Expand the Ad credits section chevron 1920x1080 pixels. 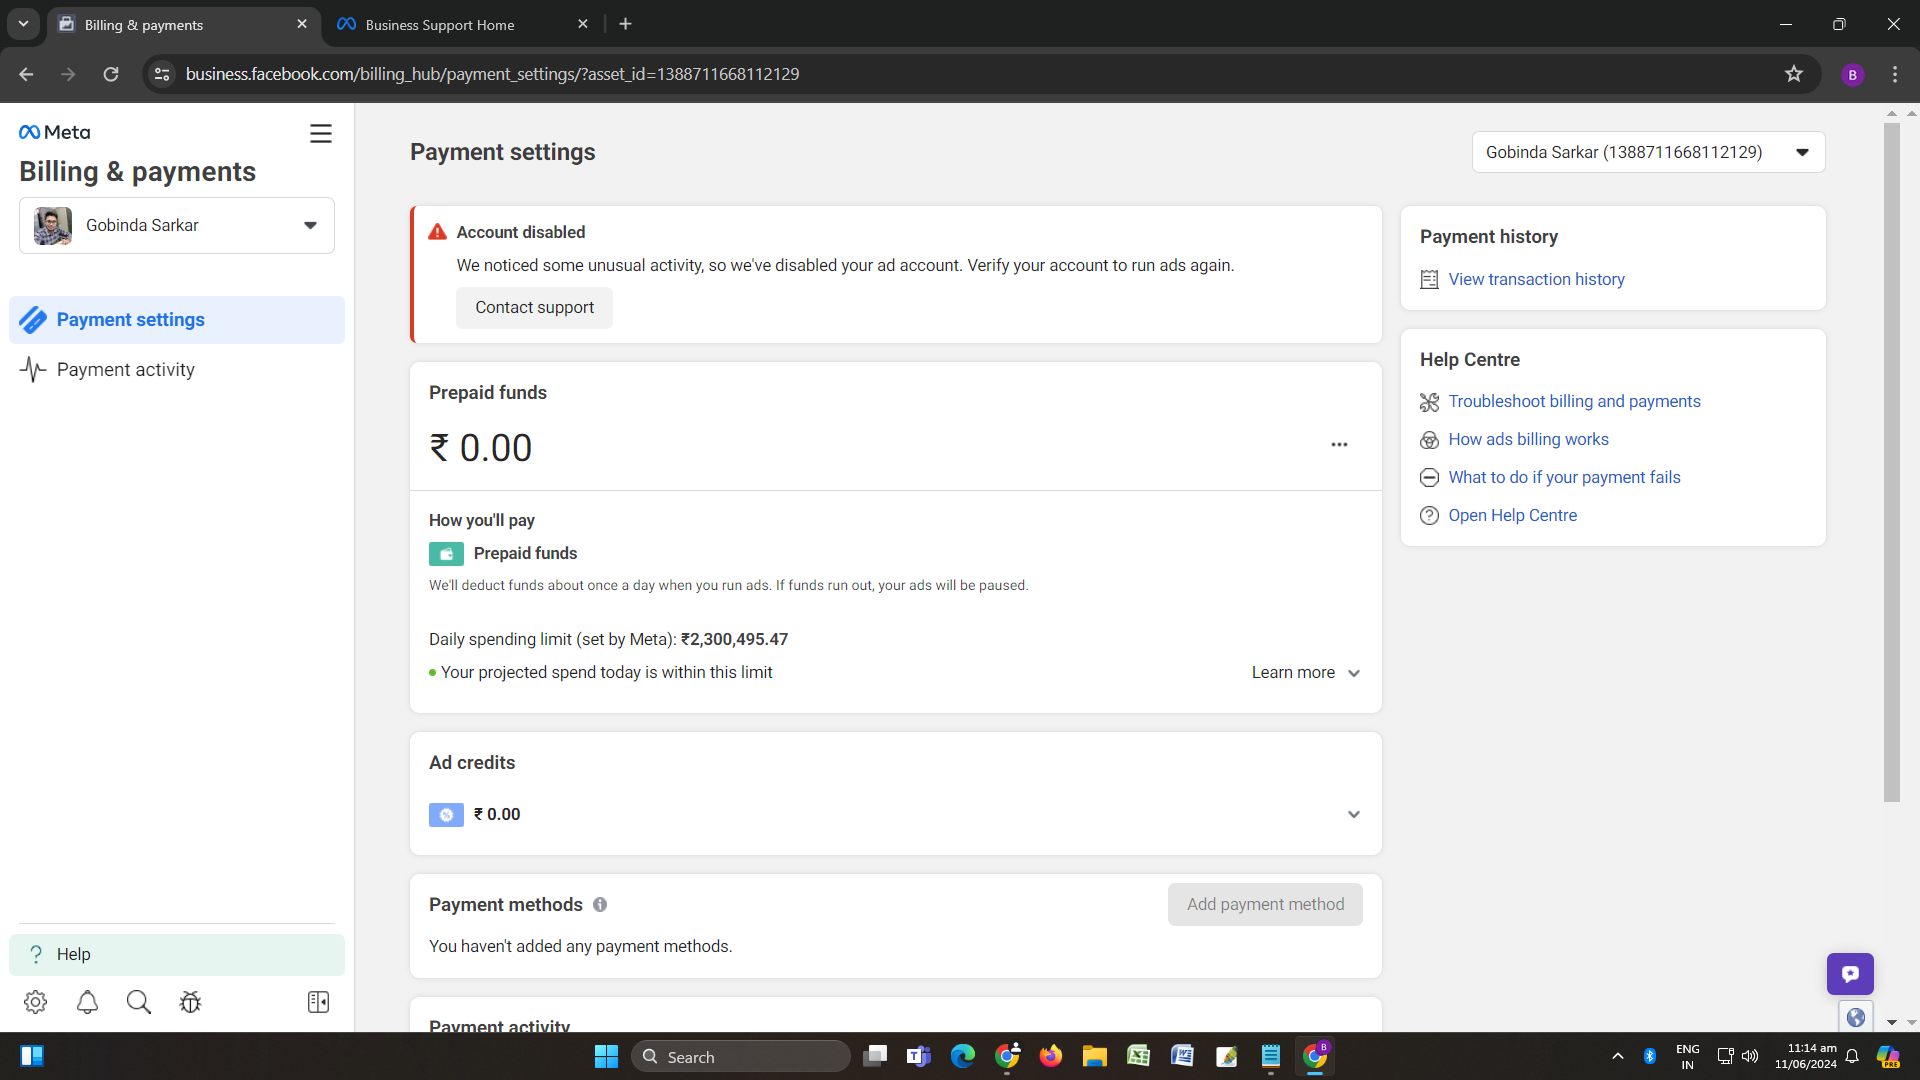pyautogui.click(x=1353, y=815)
